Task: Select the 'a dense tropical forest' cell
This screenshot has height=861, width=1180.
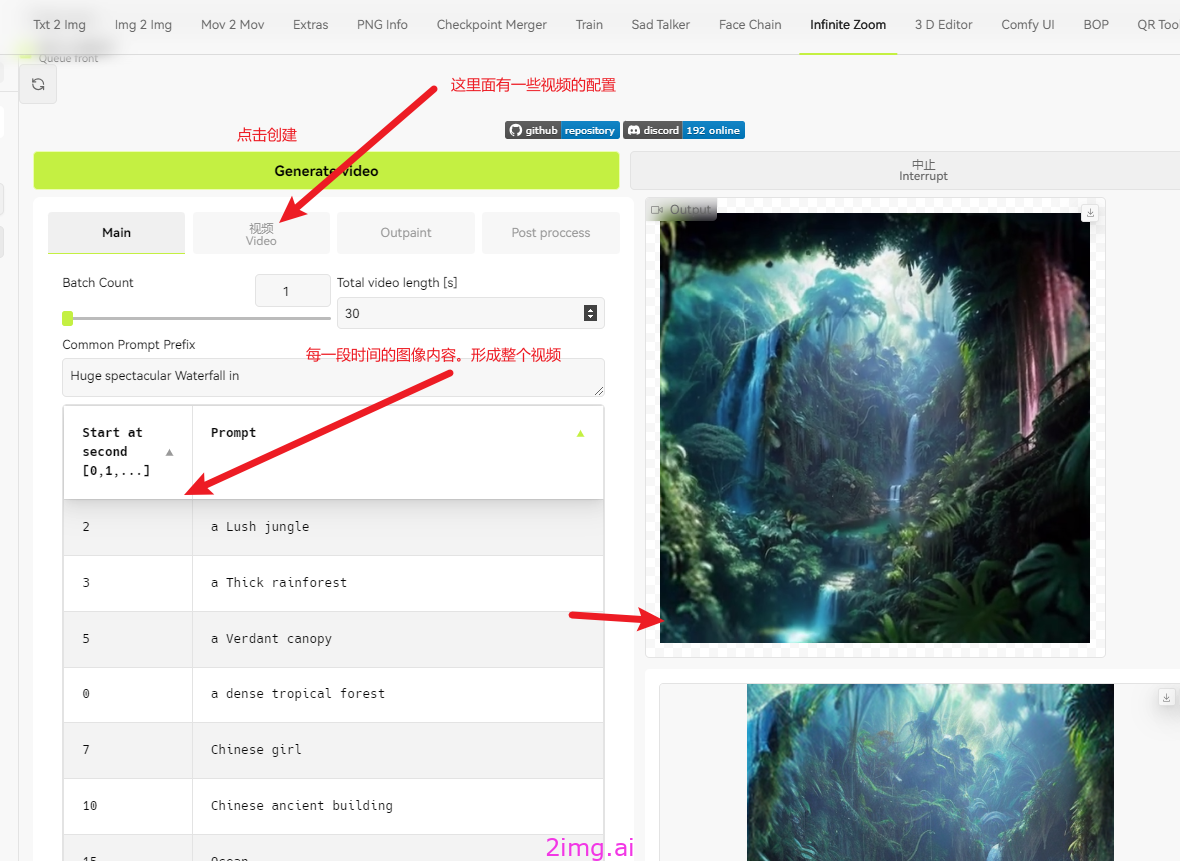Action: point(398,695)
